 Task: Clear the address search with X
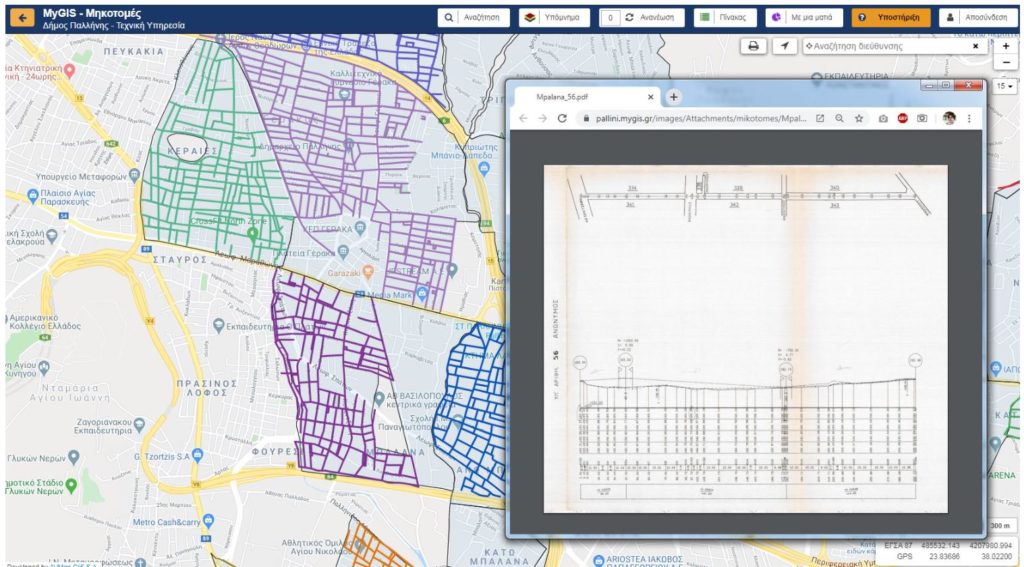pyautogui.click(x=976, y=46)
